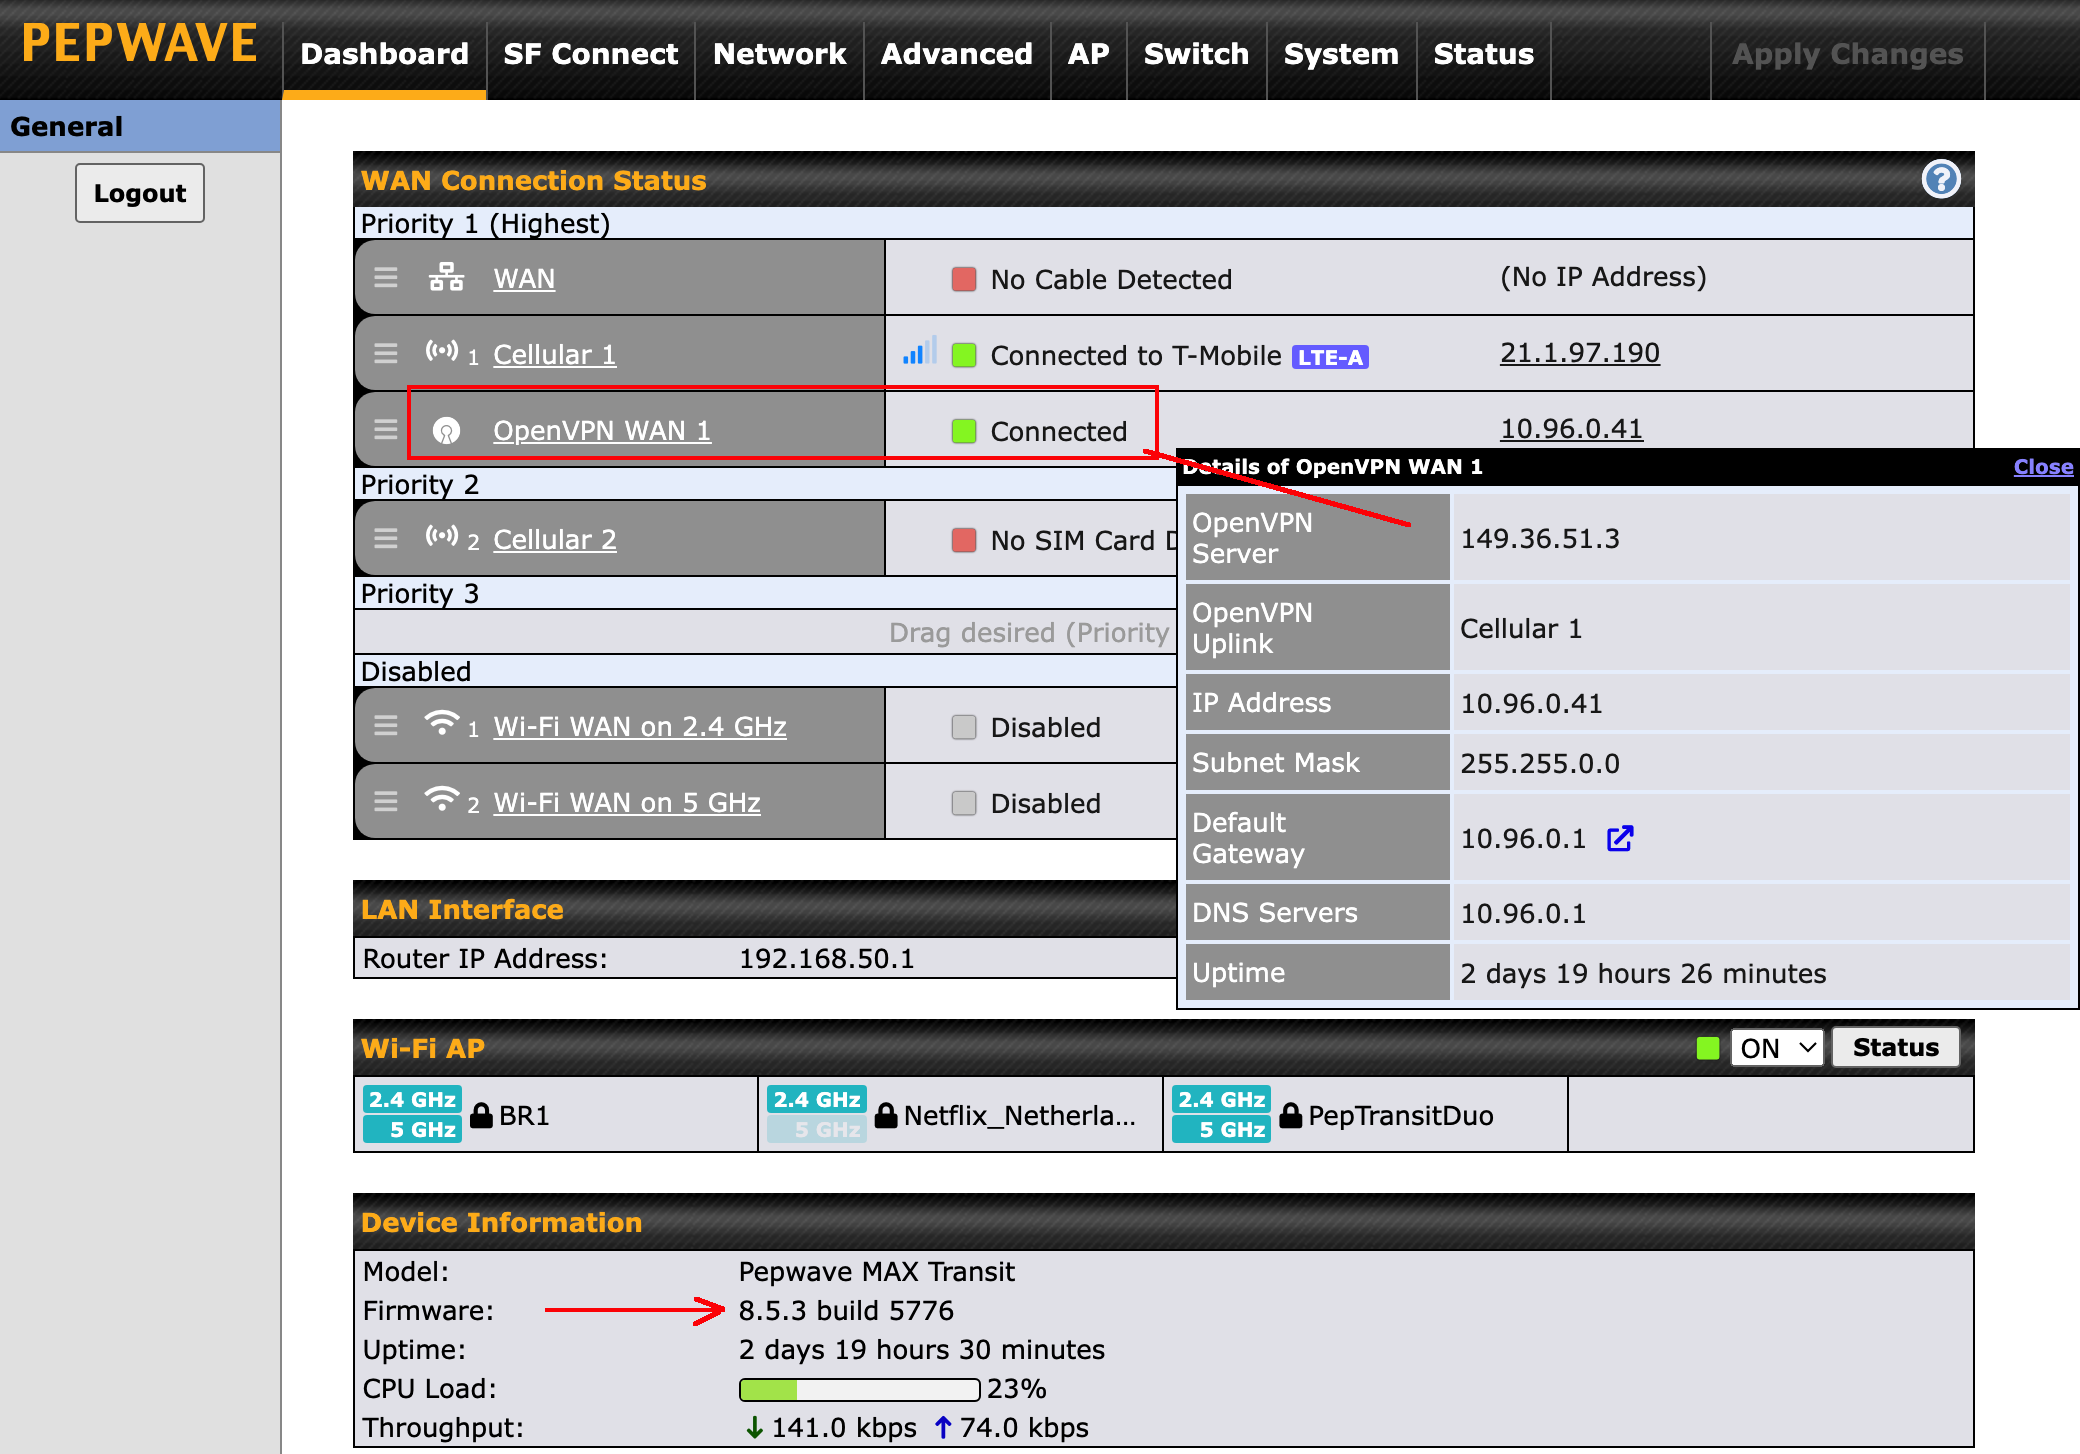Close the OpenVPN WAN 1 details popup
The width and height of the screenshot is (2080, 1454).
point(2042,467)
